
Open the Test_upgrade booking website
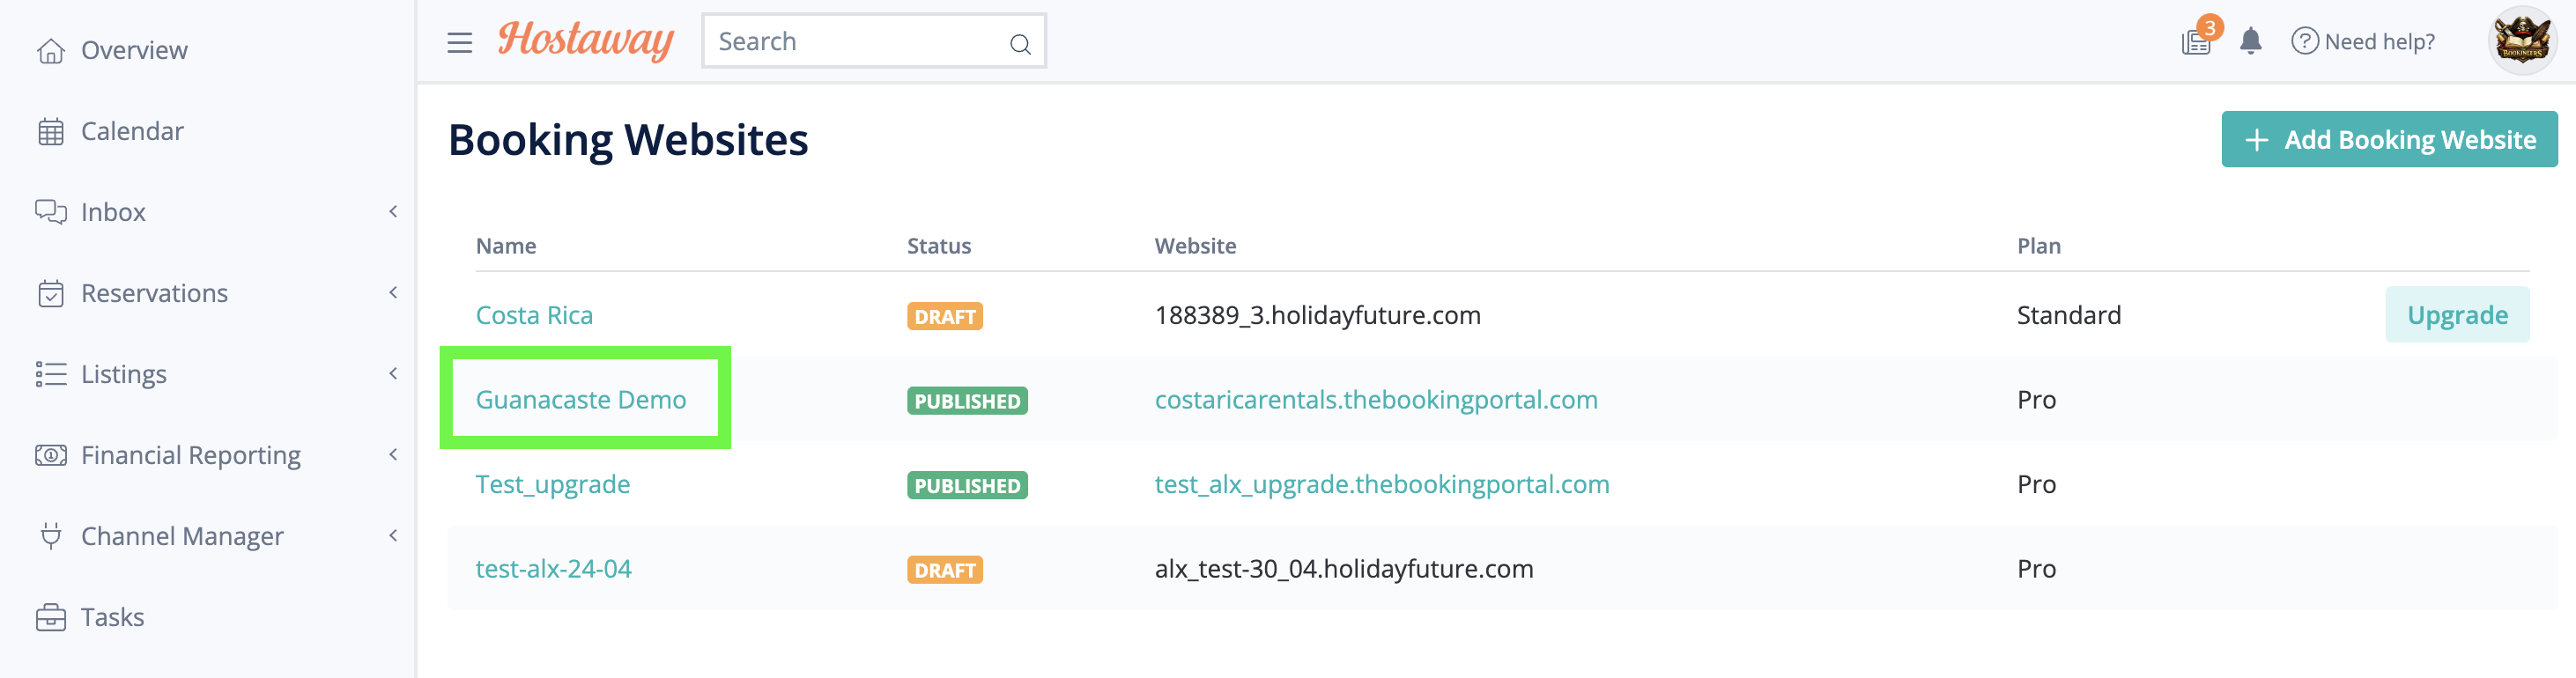coord(553,485)
